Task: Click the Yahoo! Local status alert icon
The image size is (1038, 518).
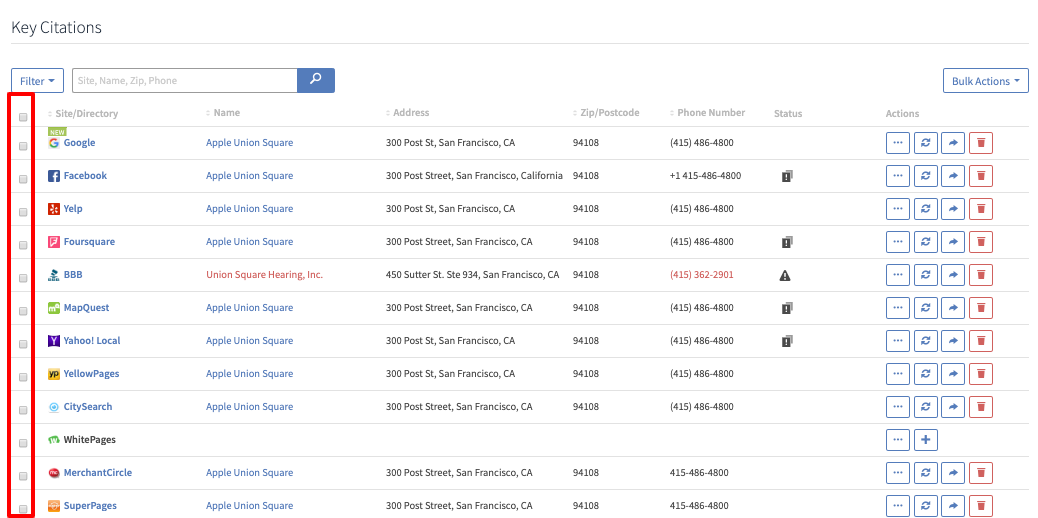Action: (786, 341)
